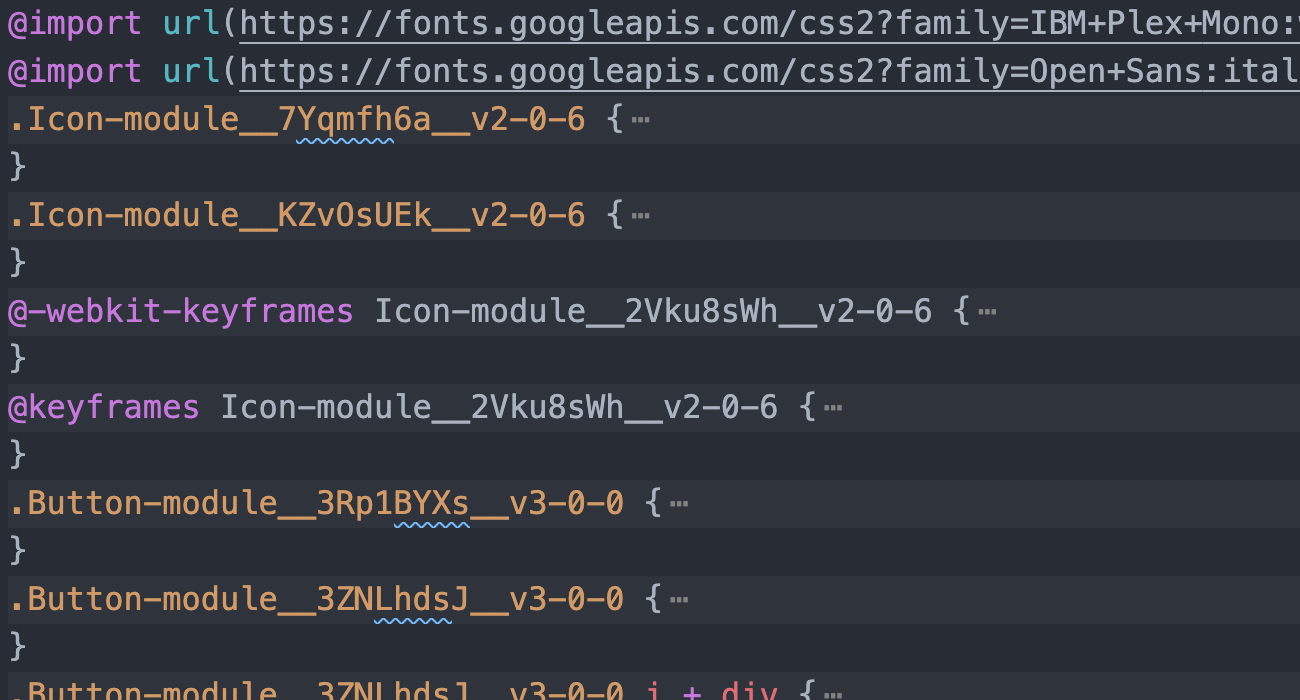Click the underlined 'Lhds' warning text
1300x700 pixels.
412,599
